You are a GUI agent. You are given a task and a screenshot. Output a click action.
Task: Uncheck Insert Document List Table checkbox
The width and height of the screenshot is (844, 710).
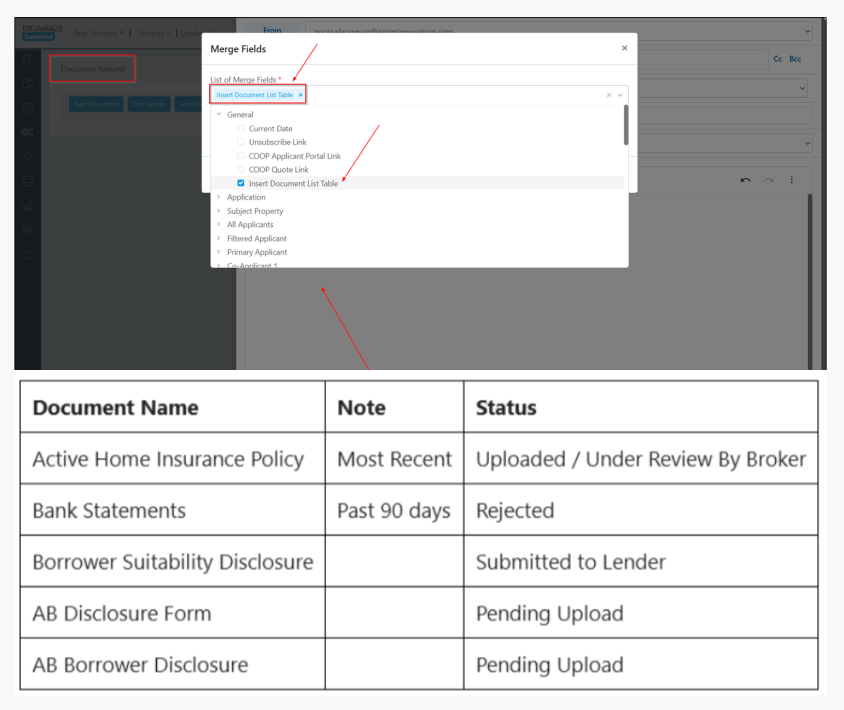(x=240, y=184)
